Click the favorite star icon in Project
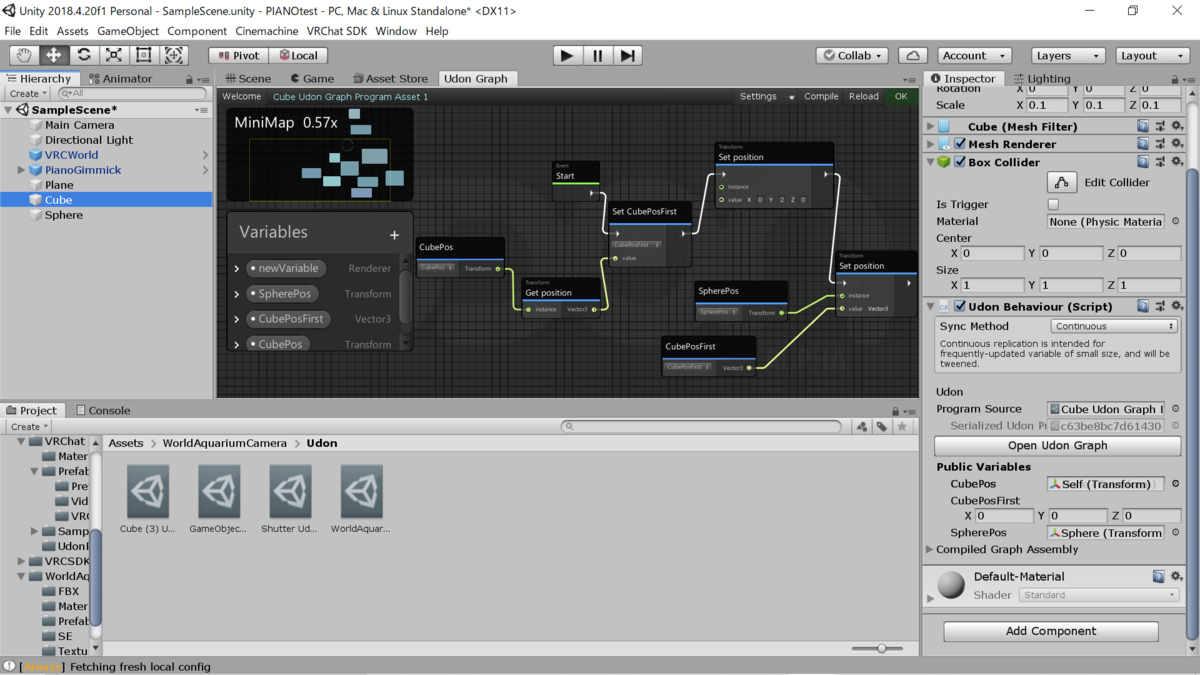The width and height of the screenshot is (1200, 675). click(x=902, y=427)
